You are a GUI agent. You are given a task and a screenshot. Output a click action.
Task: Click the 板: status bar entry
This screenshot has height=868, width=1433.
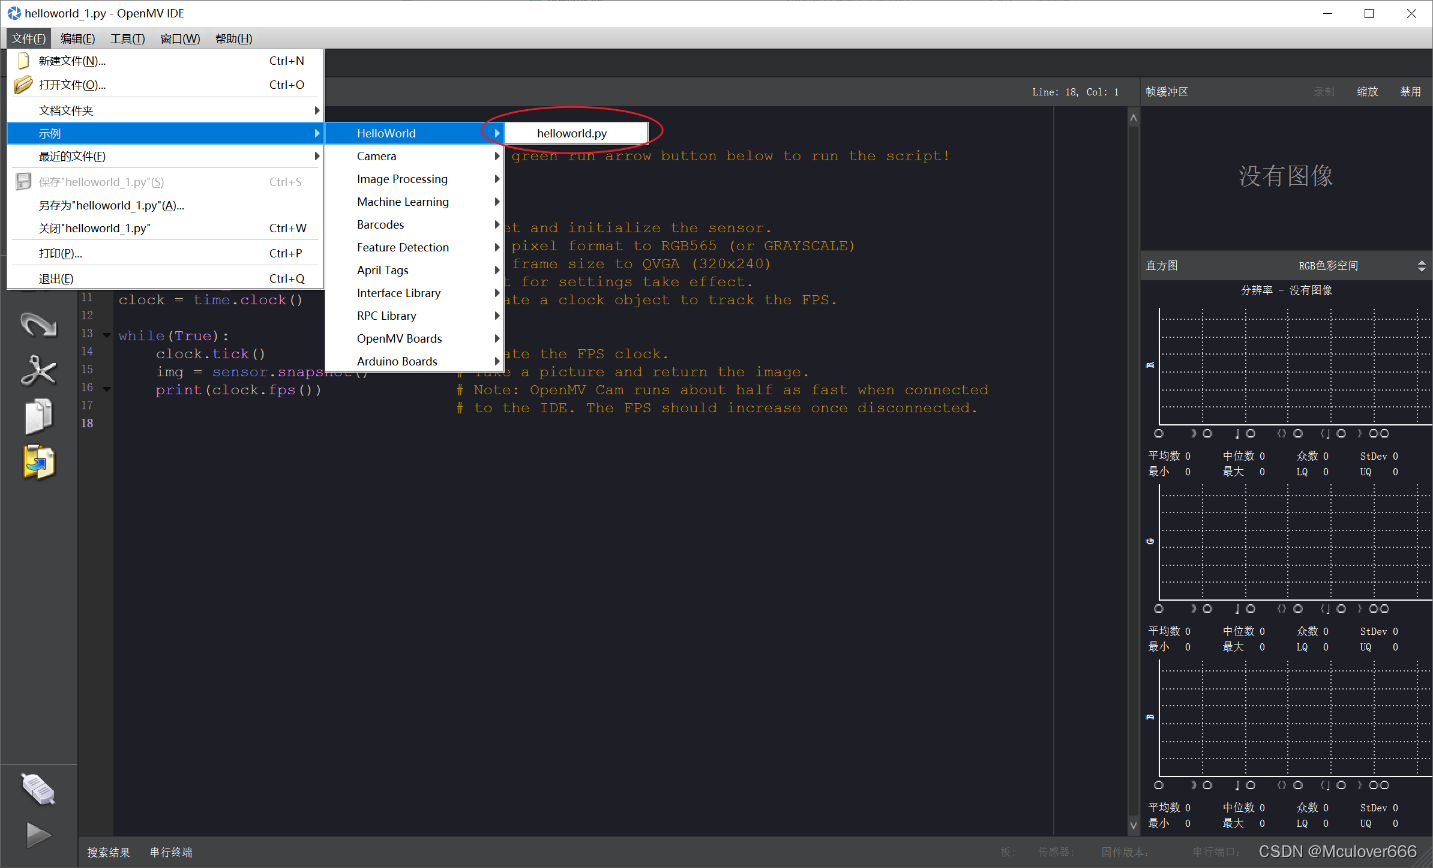(x=1007, y=852)
